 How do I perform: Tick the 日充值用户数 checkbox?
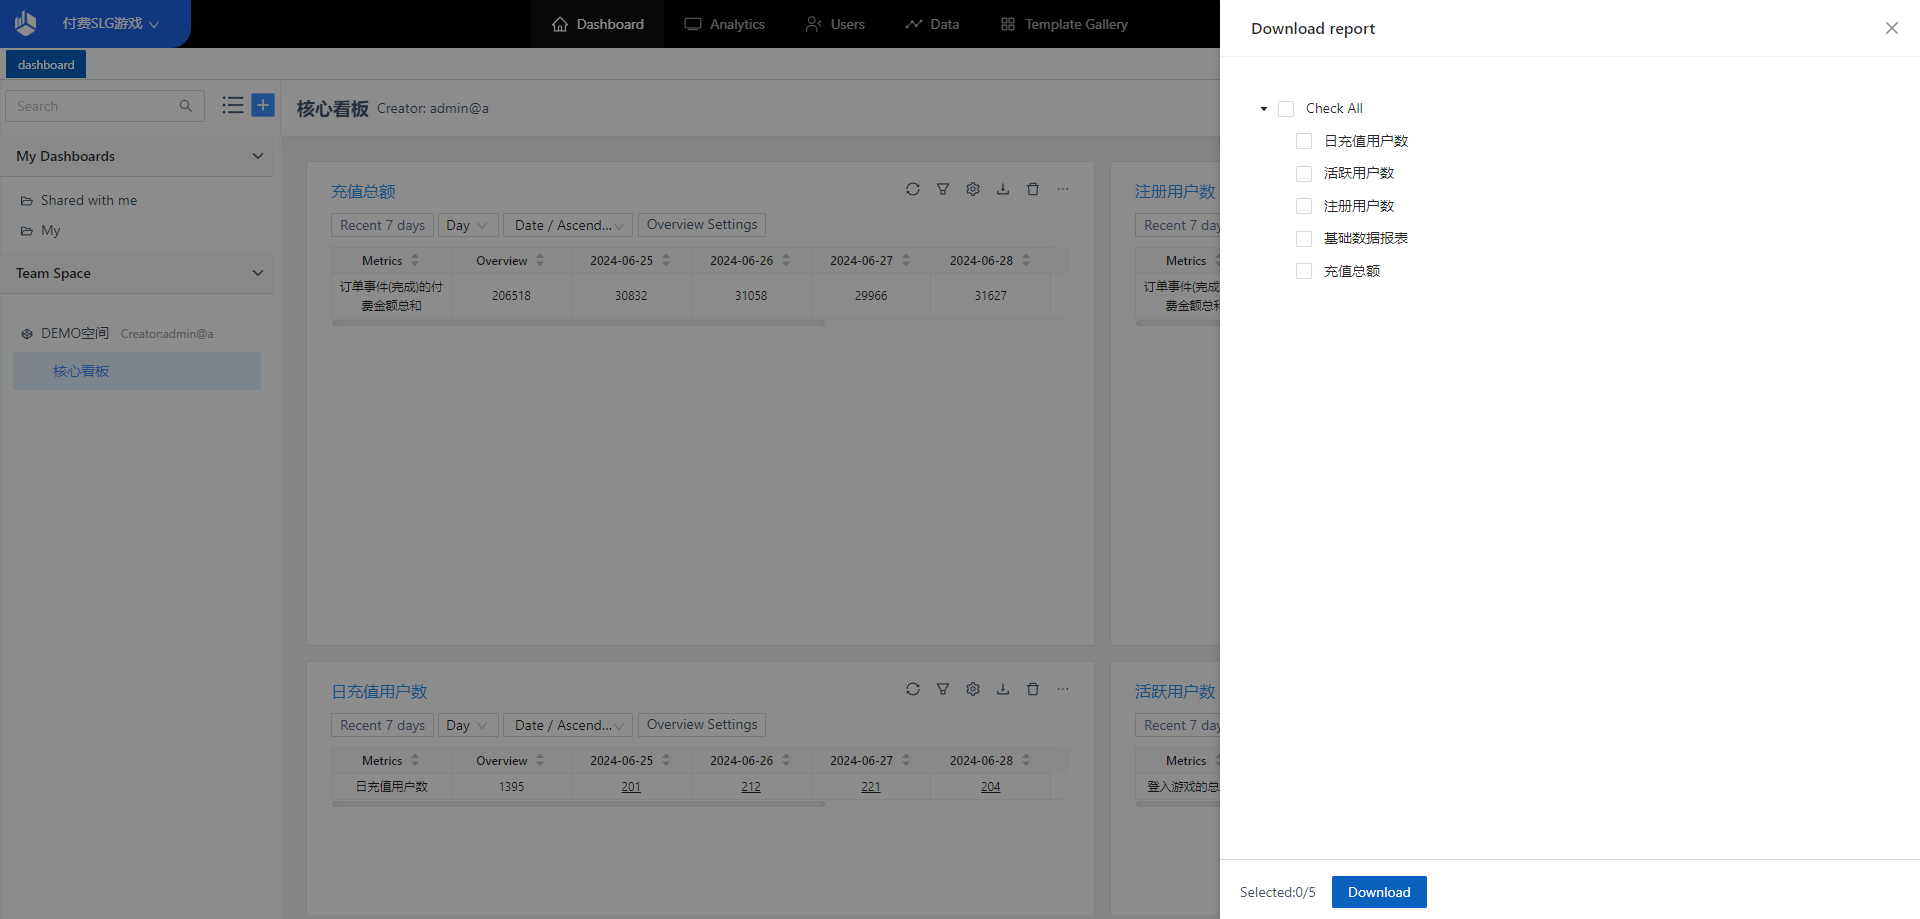coord(1304,141)
